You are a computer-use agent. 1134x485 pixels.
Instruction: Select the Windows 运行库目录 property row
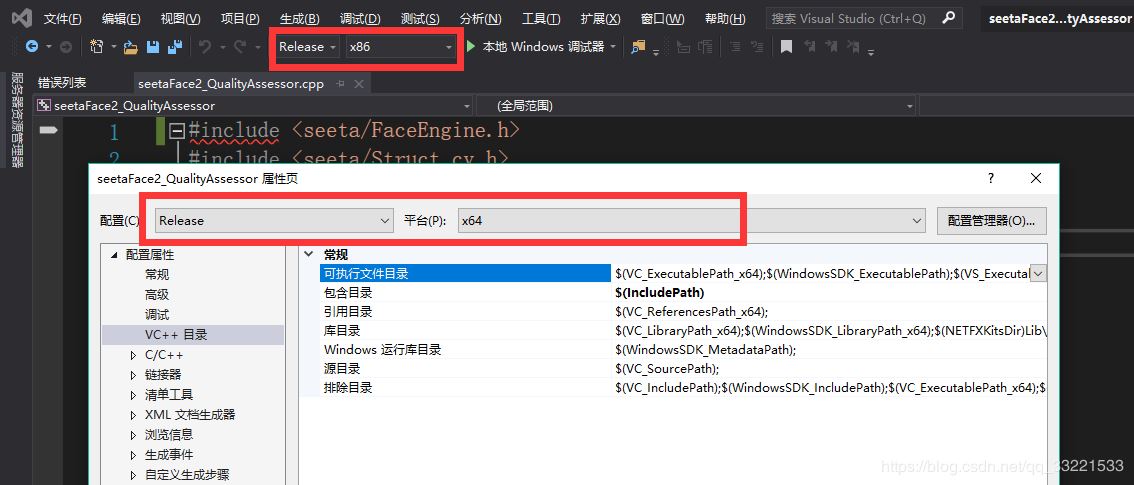tap(683, 350)
